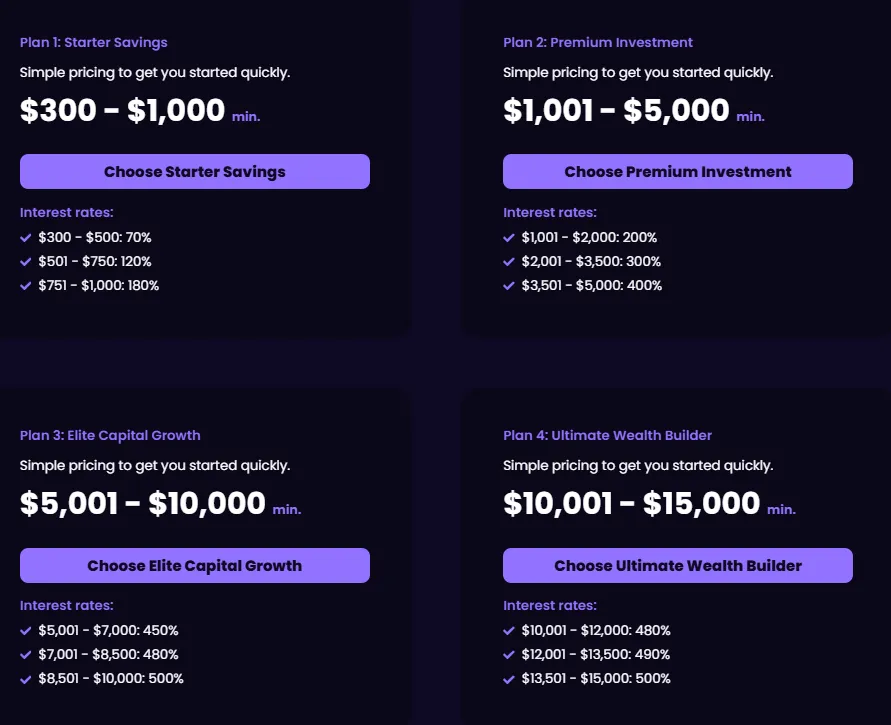Click the checkmark beside $10,001 - $12,000: 480%
This screenshot has width=891, height=725.
509,631
